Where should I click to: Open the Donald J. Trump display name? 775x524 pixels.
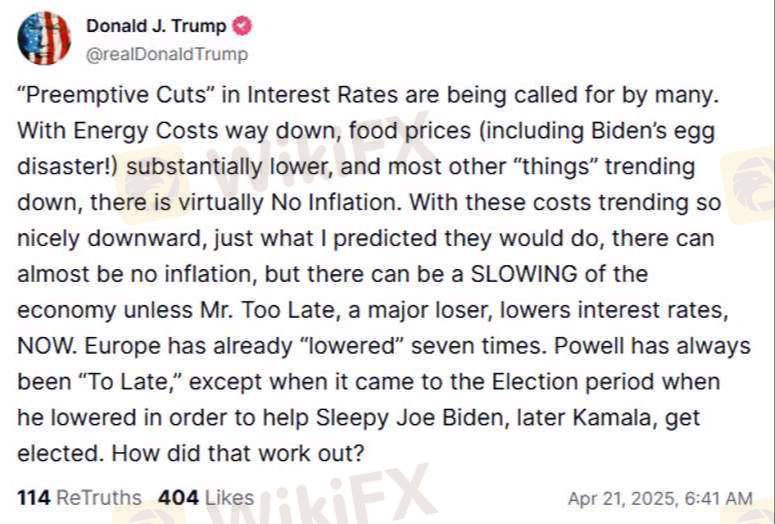coord(156,26)
